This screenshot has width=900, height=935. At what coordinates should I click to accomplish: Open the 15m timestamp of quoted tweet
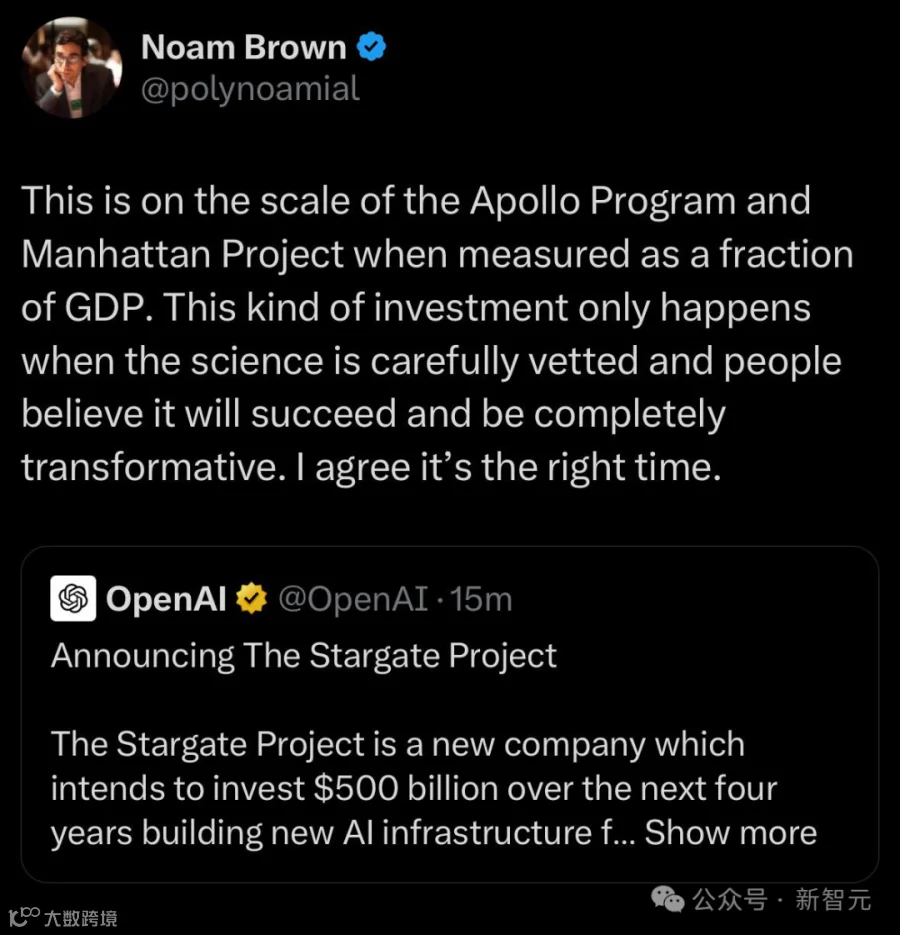(481, 599)
